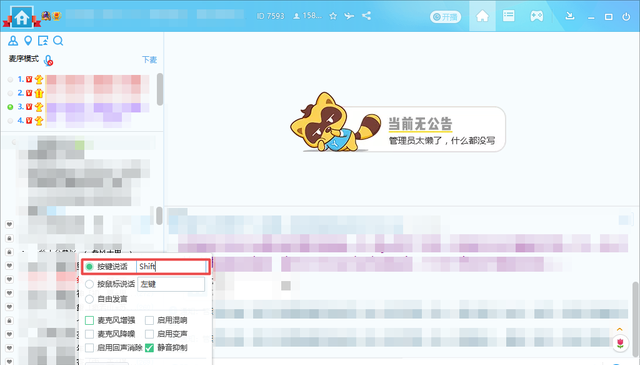
Task: Click the location pin icon in the left toolbar
Action: [28, 40]
